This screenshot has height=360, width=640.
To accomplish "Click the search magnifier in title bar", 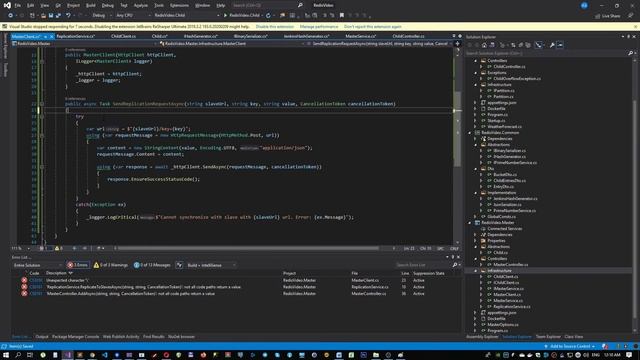I will [x=300, y=5].
